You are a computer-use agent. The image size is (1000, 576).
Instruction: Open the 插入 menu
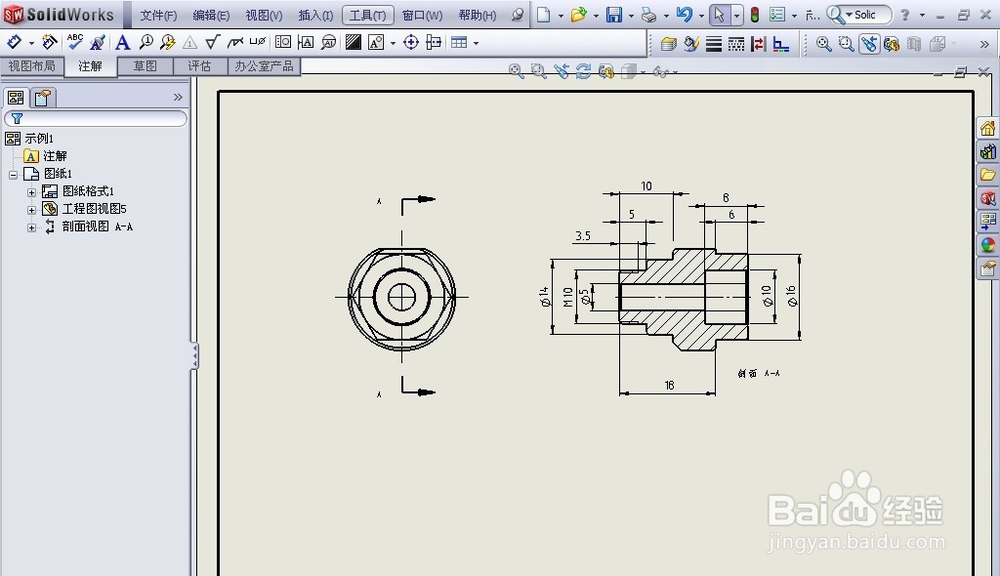[x=315, y=14]
